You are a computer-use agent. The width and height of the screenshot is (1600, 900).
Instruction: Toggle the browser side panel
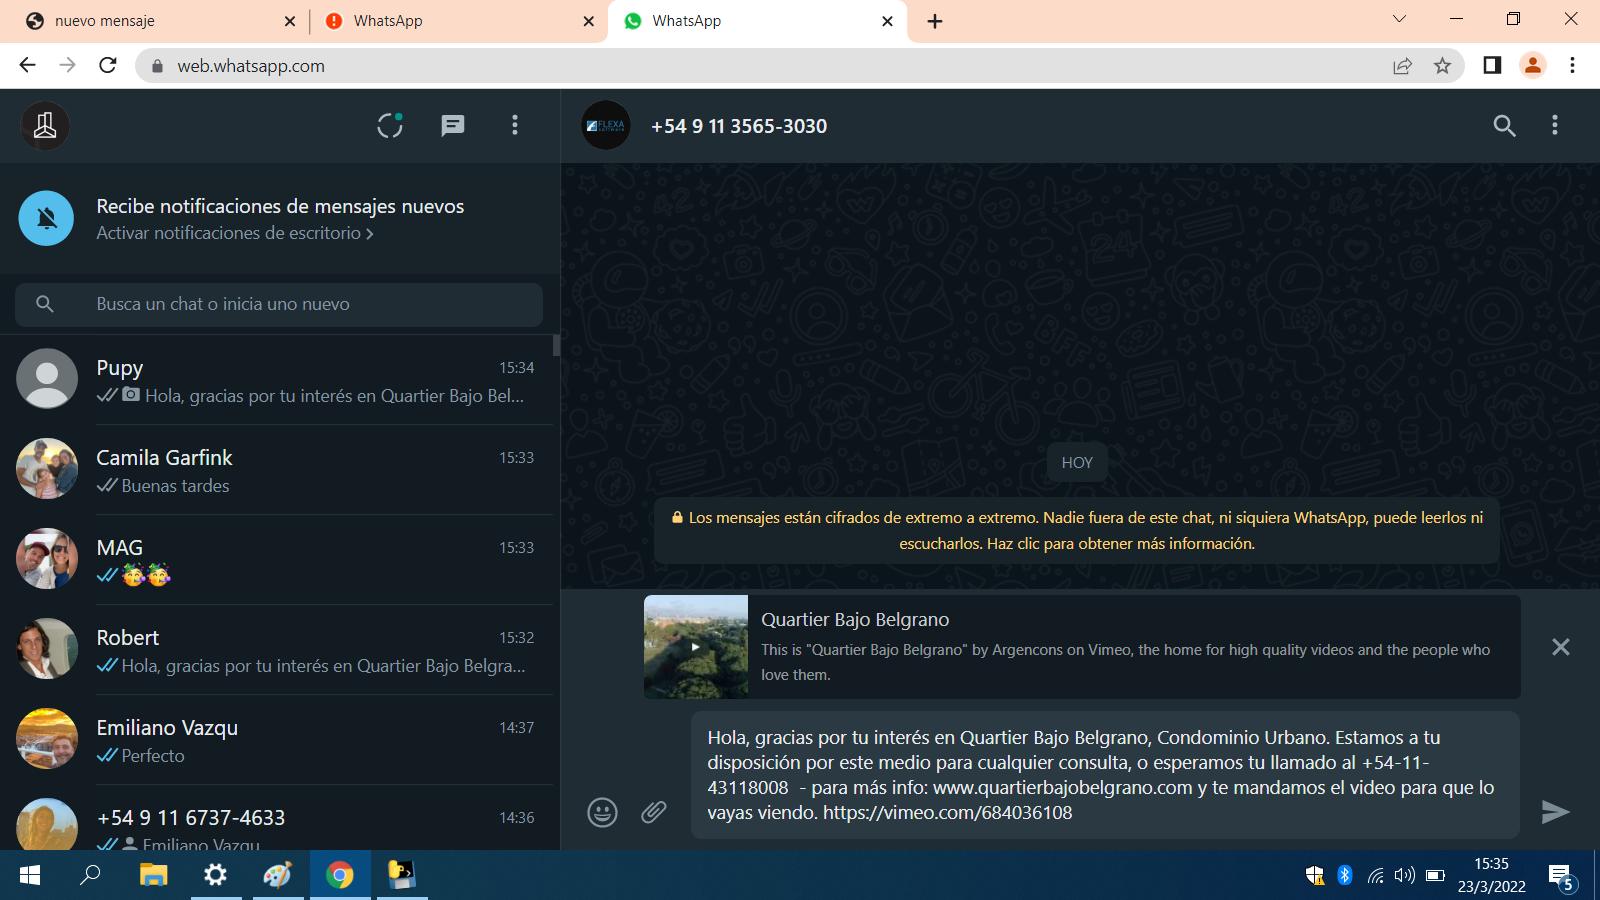(1492, 65)
